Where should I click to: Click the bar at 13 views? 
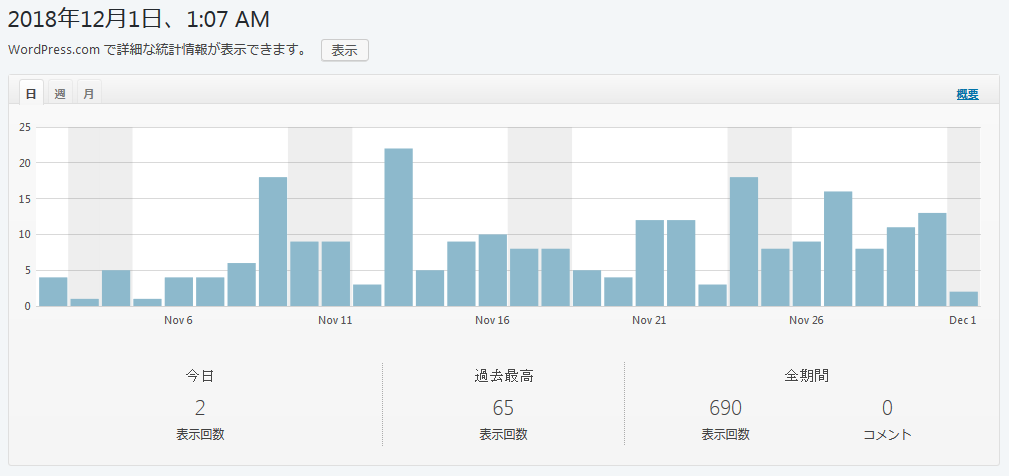[x=932, y=259]
